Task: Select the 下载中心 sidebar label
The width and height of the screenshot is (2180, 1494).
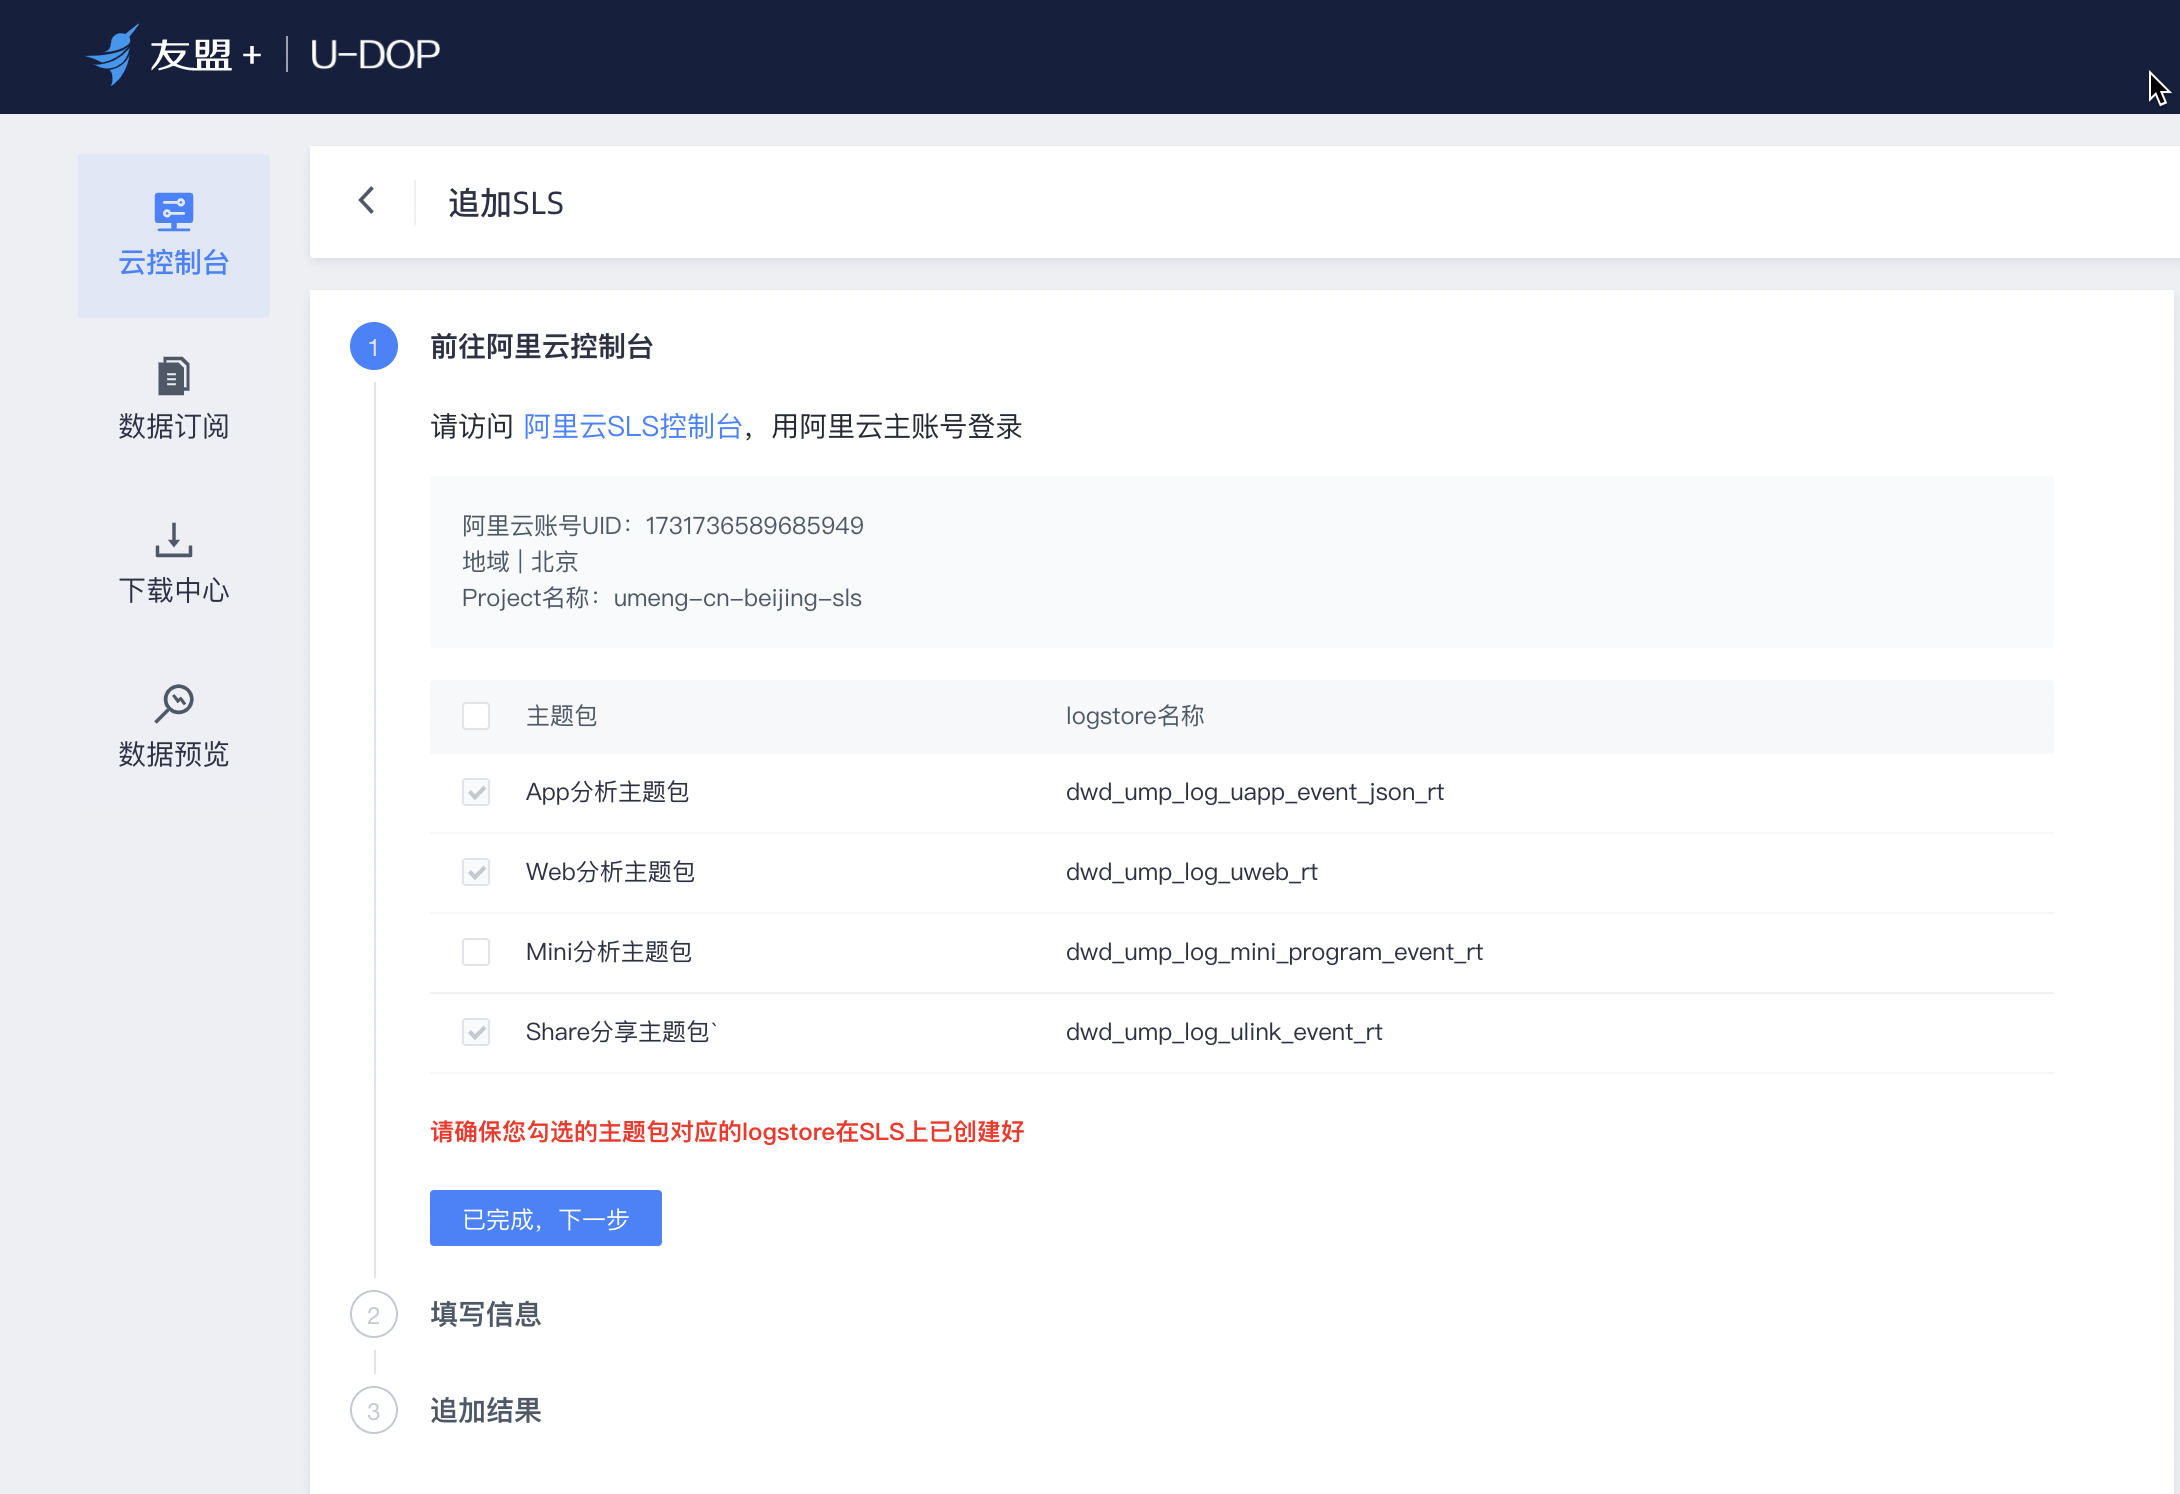Action: pos(174,590)
